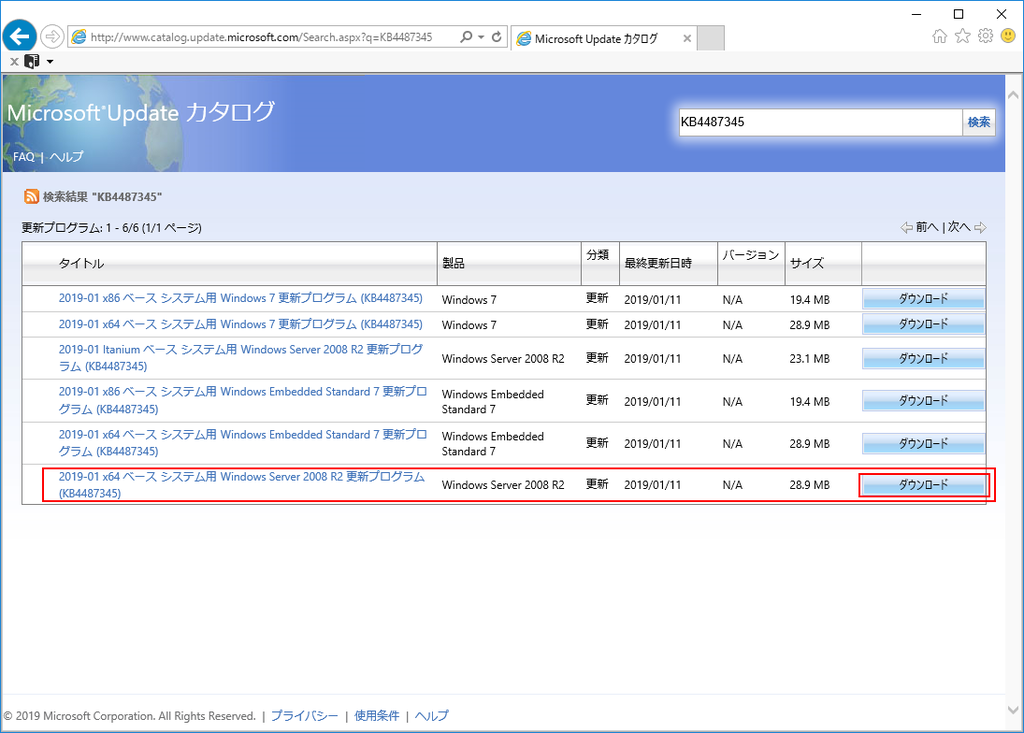Viewport: 1024px width, 733px height.
Task: Open x64 Windows 7 update KB4487345 link
Action: pyautogui.click(x=240, y=324)
